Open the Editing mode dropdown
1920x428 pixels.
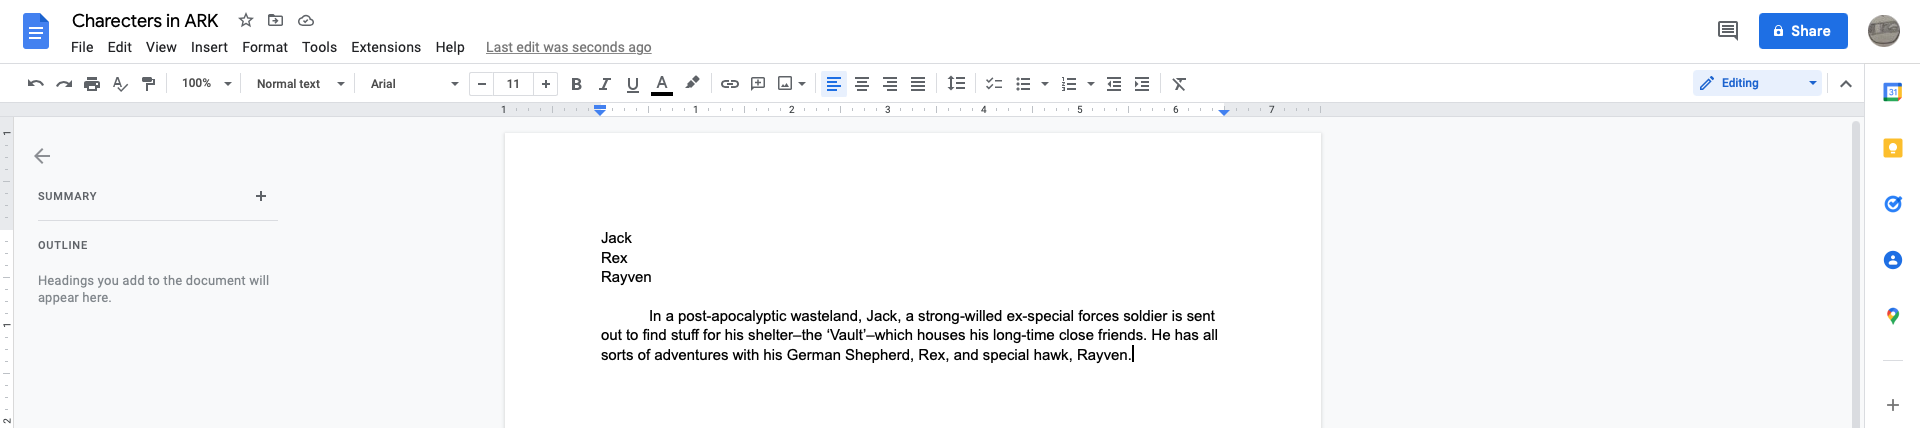pyautogui.click(x=1758, y=83)
